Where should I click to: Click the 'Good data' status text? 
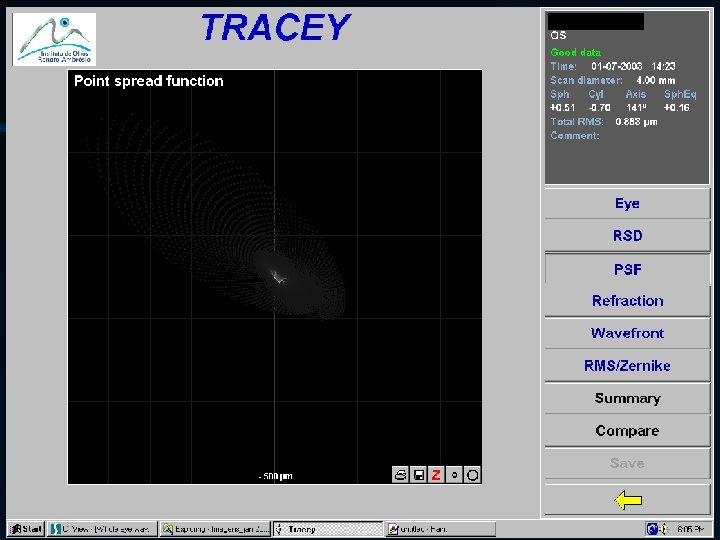(575, 52)
